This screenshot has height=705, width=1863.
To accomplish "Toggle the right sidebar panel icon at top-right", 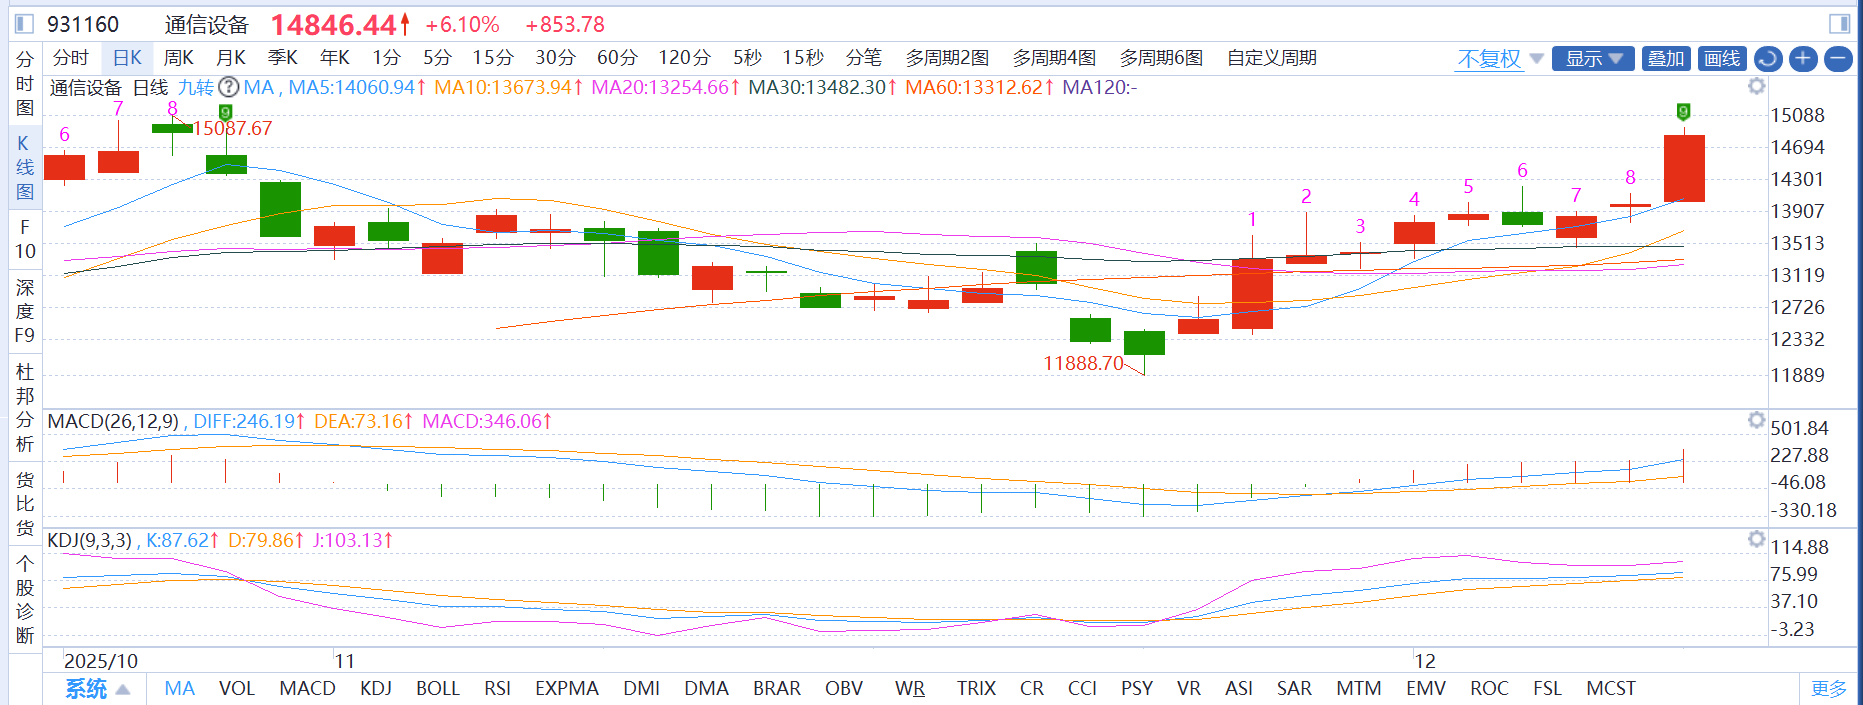I will [x=1839, y=23].
